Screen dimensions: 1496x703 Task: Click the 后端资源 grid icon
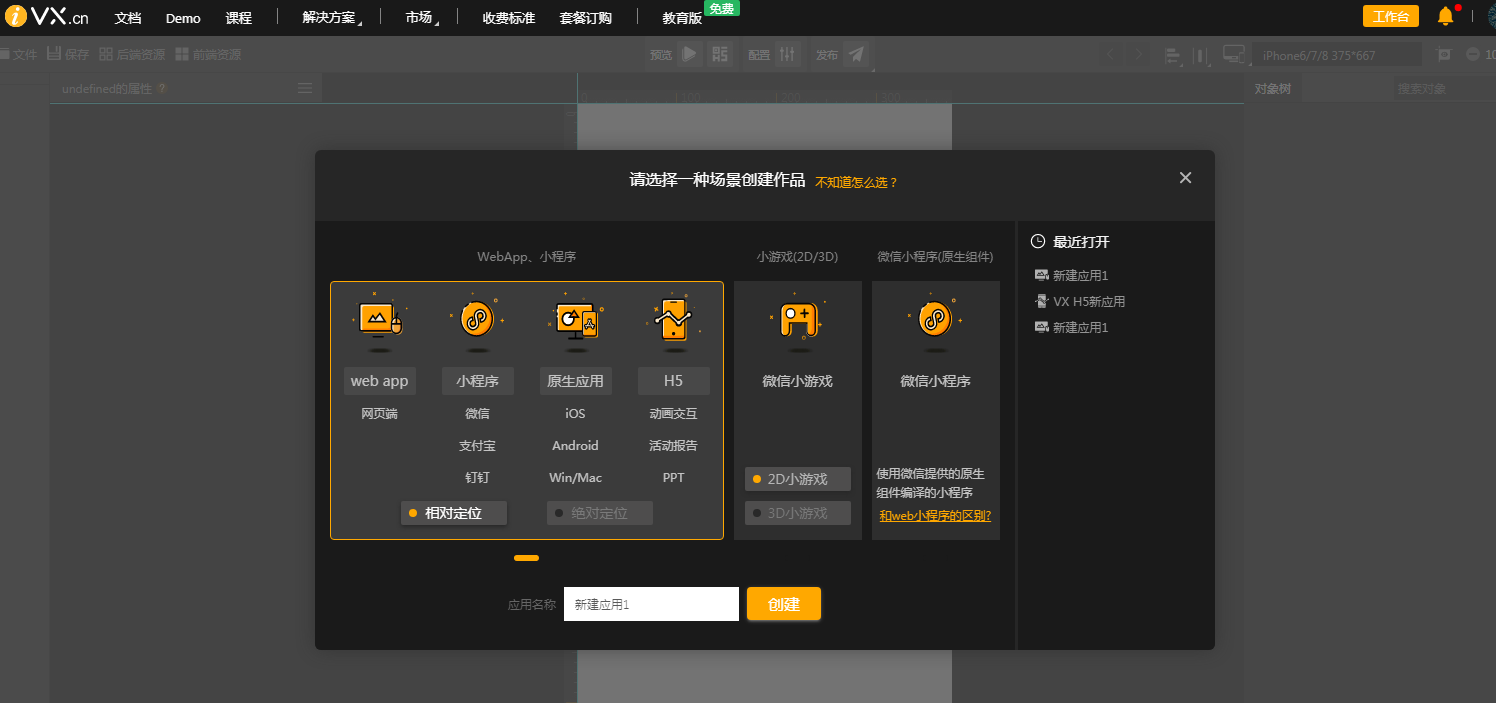tap(105, 54)
